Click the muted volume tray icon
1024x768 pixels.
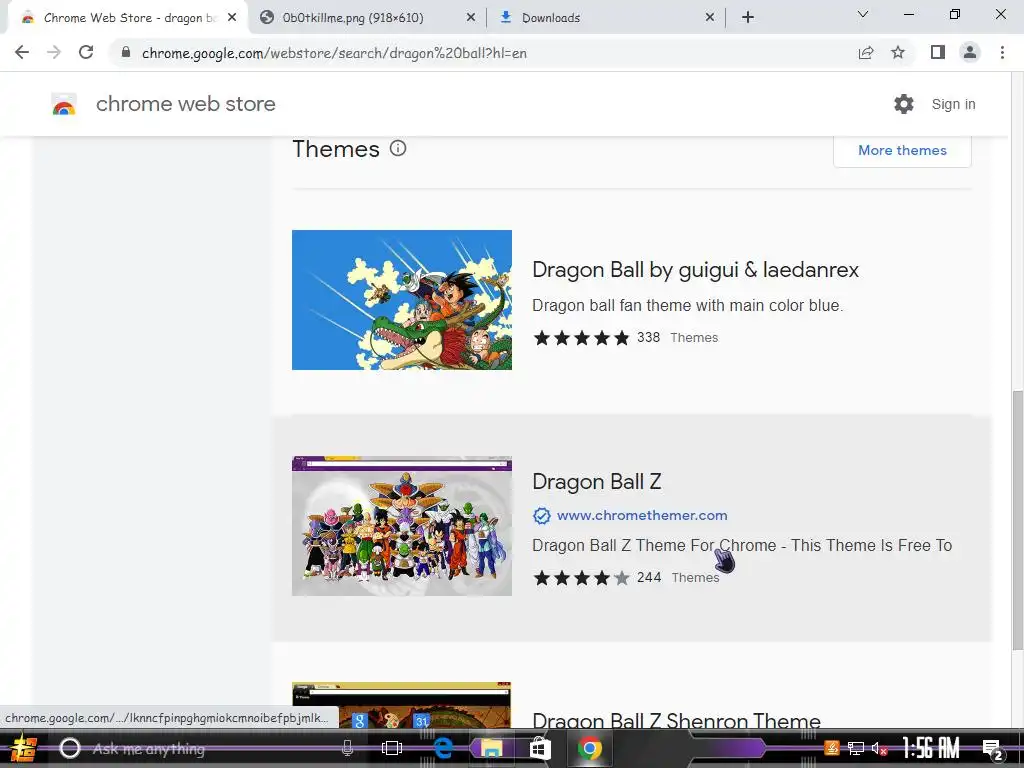pos(879,748)
